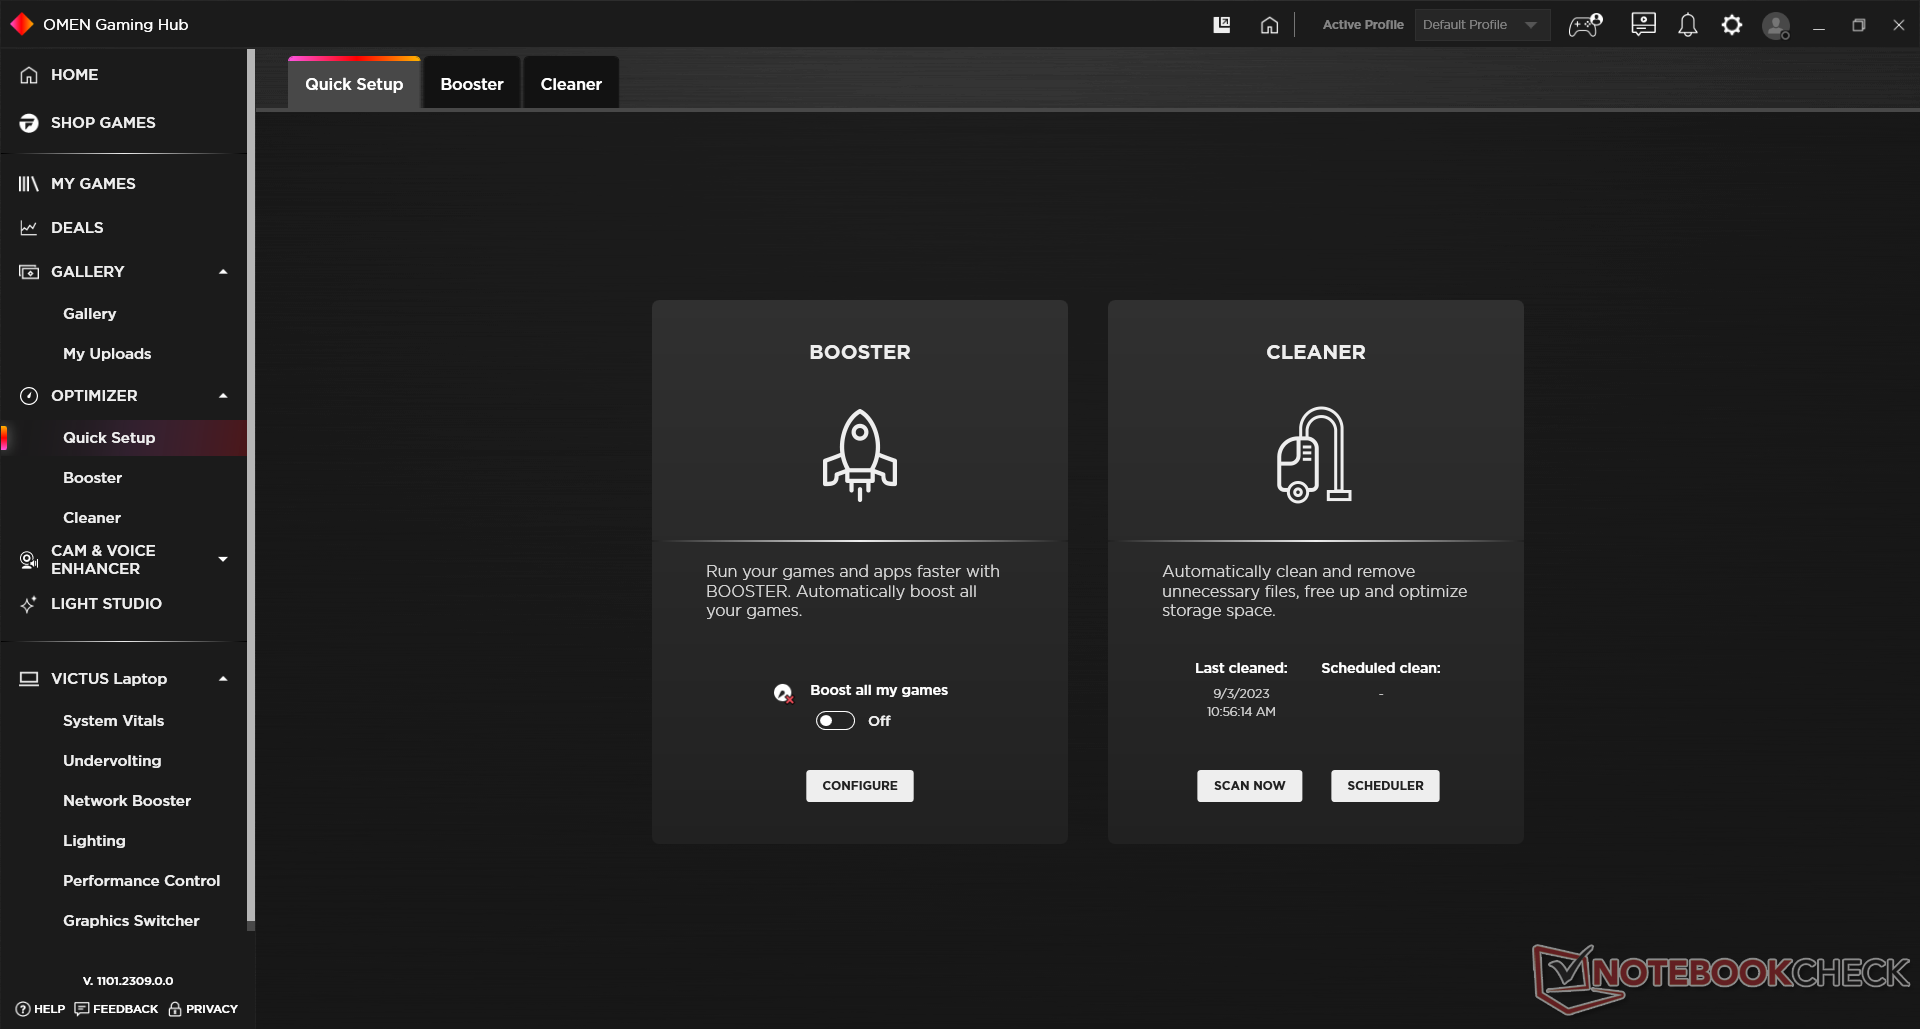Collapse the GALLERY section arrow

(x=223, y=272)
